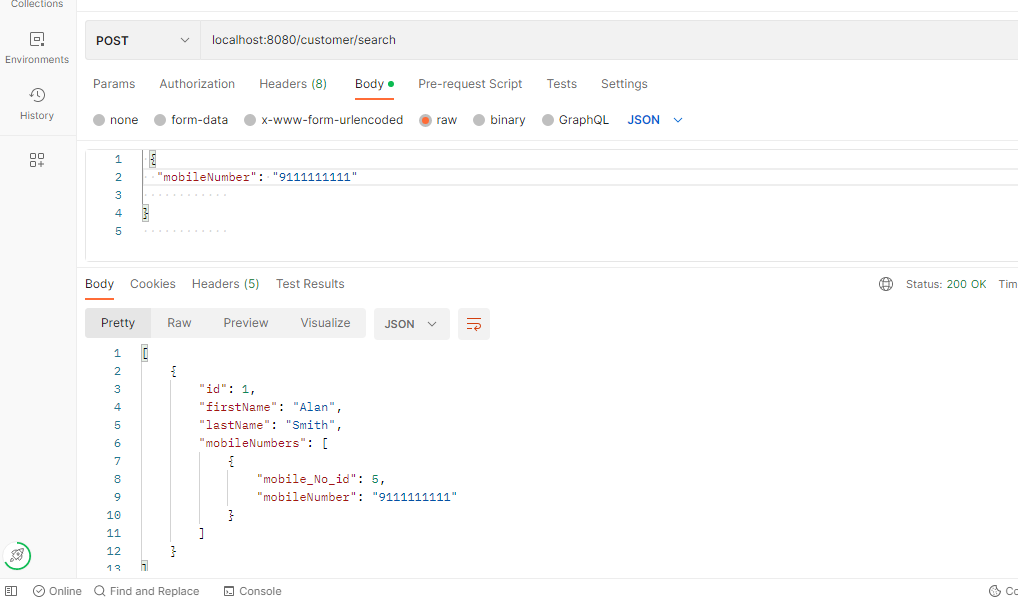Select the binary body type
This screenshot has height=597, width=1018.
[x=499, y=120]
